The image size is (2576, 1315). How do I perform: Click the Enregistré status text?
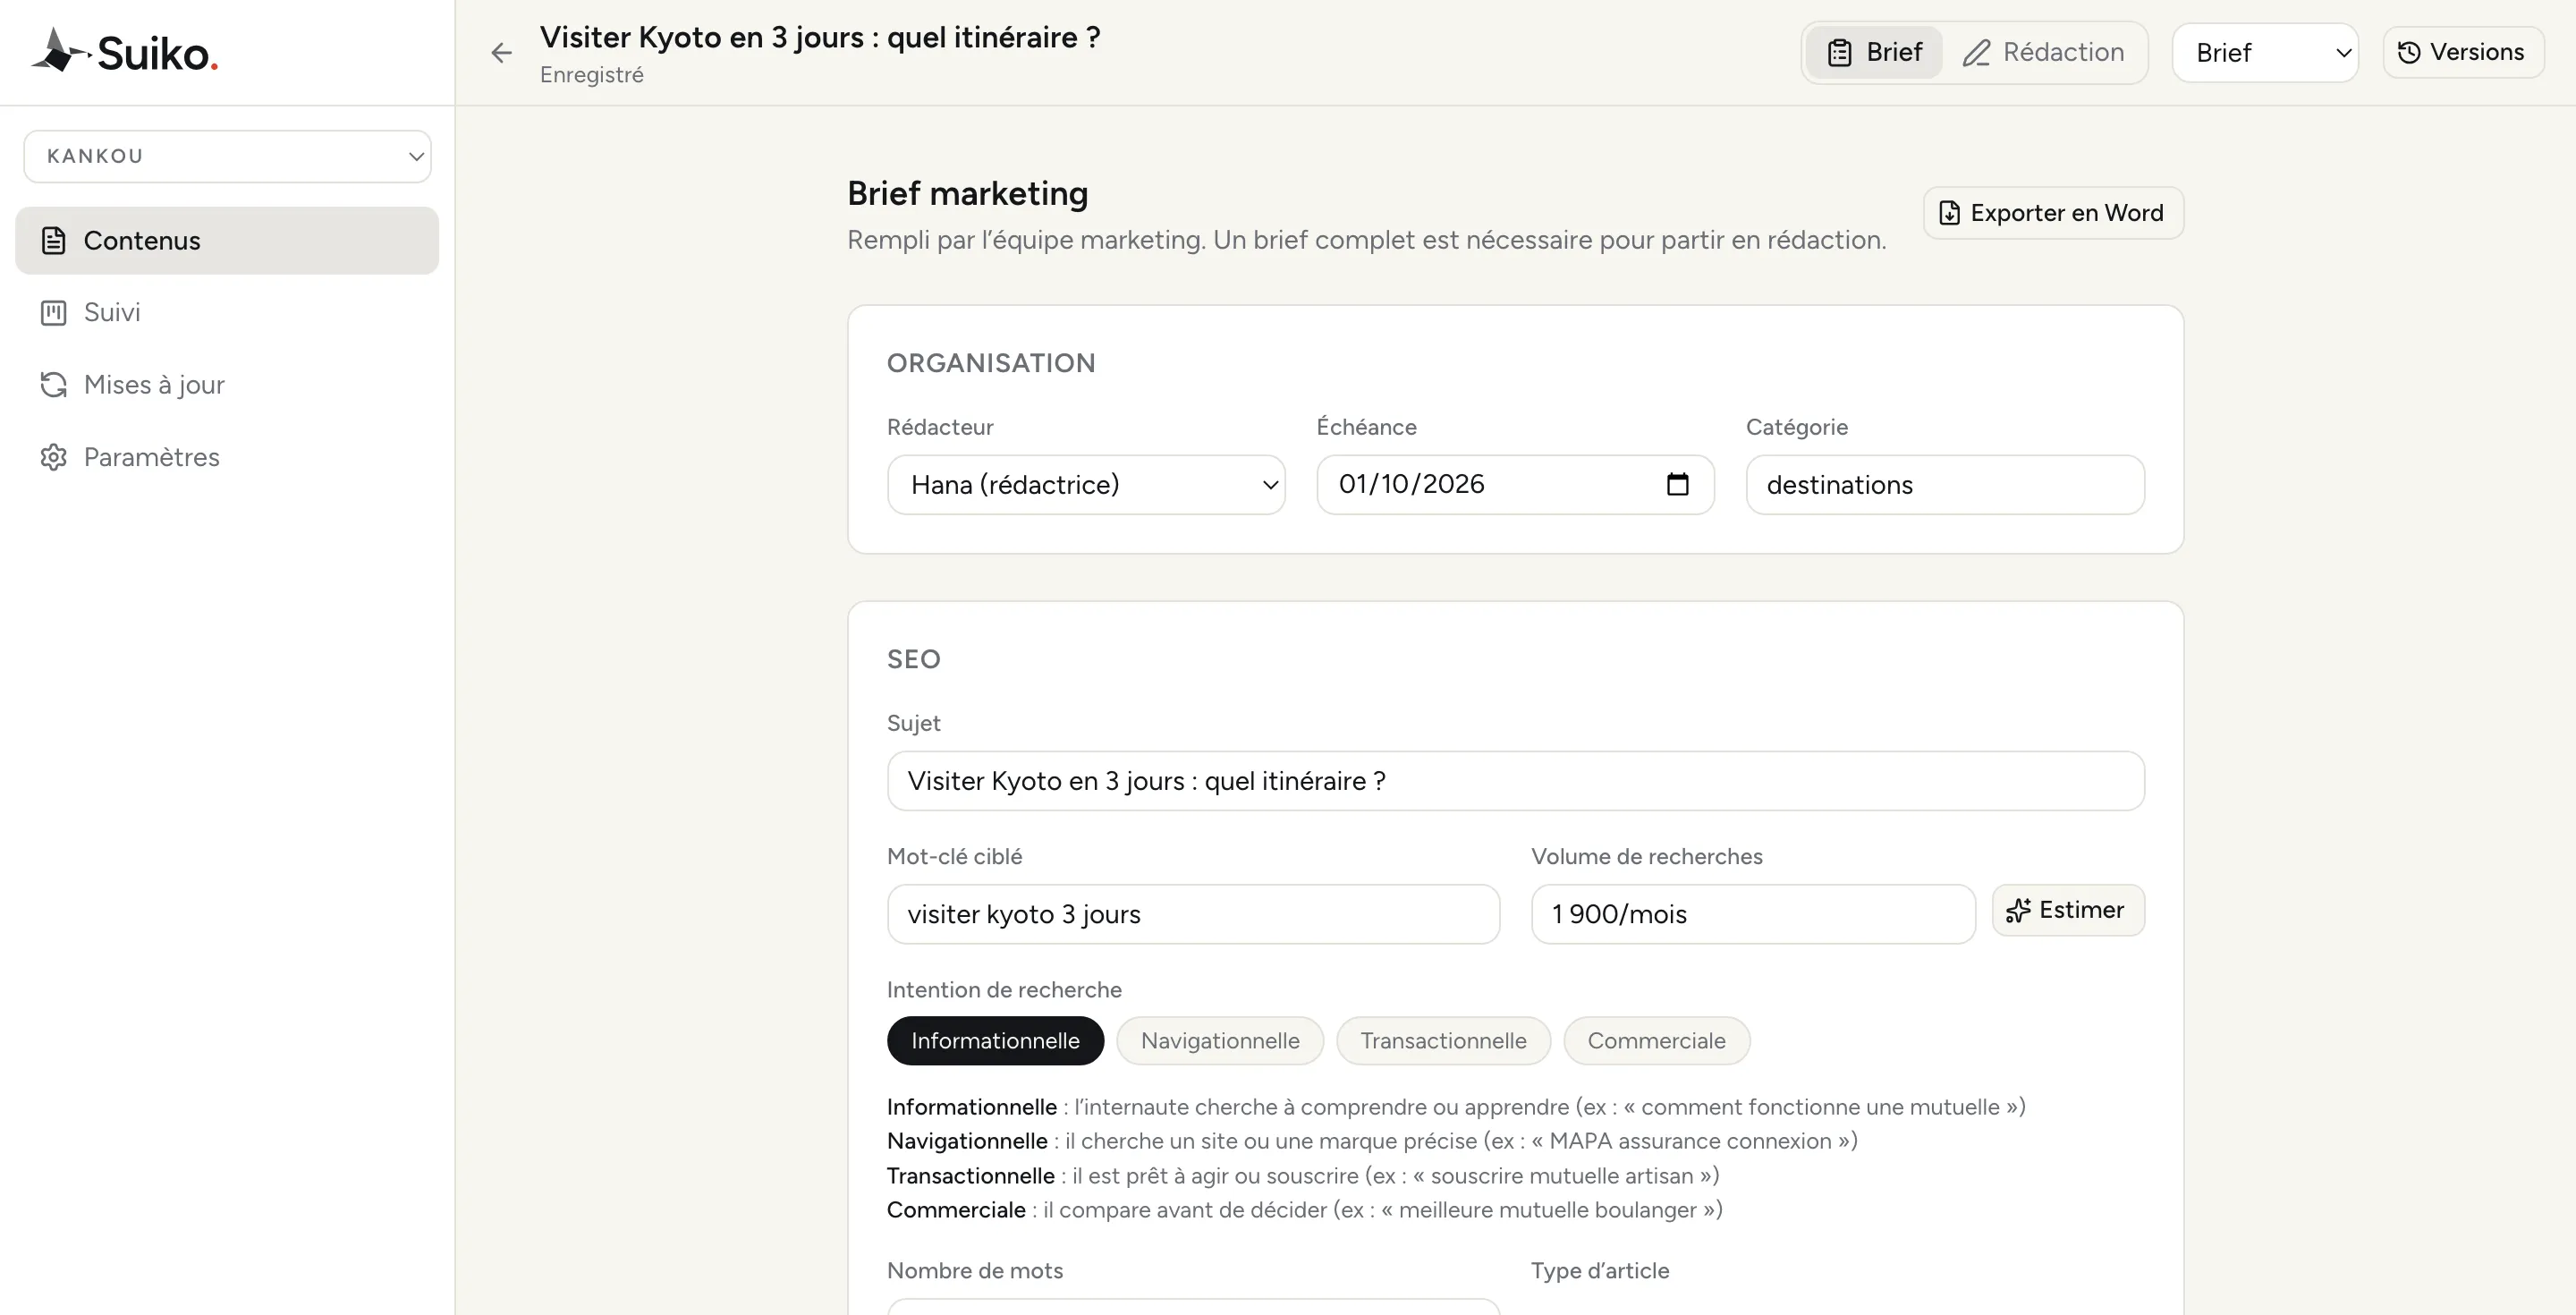pos(592,75)
